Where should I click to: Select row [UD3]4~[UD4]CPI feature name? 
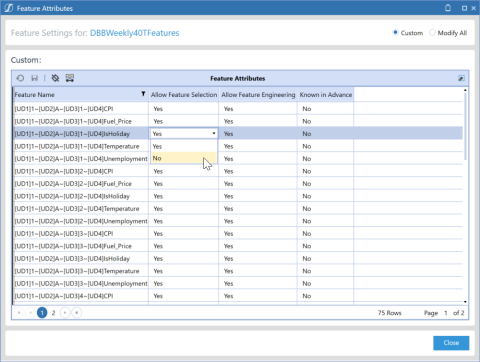64,296
